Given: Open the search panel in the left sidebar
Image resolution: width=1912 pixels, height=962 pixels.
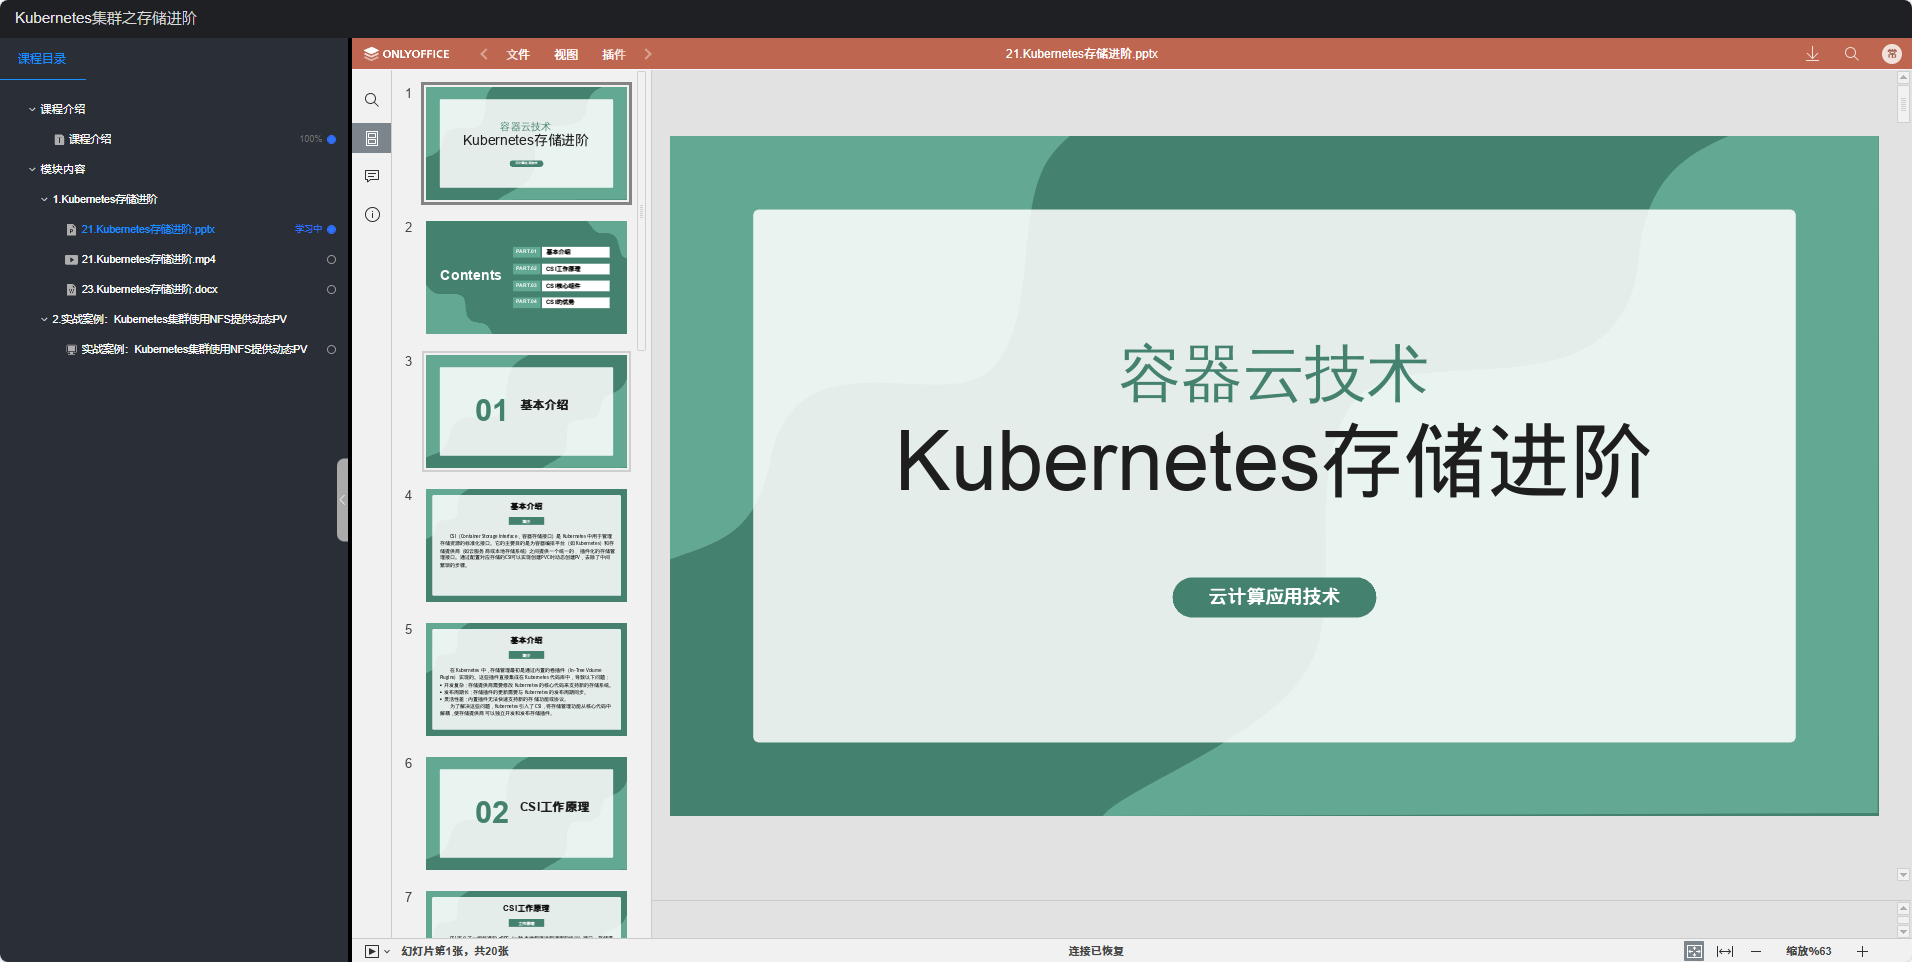Looking at the screenshot, I should click(372, 100).
